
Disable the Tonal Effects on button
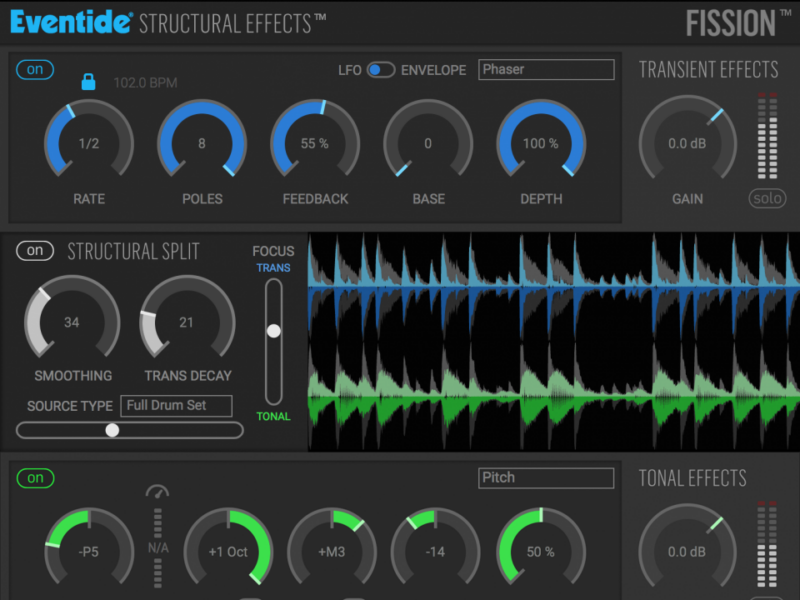(35, 479)
